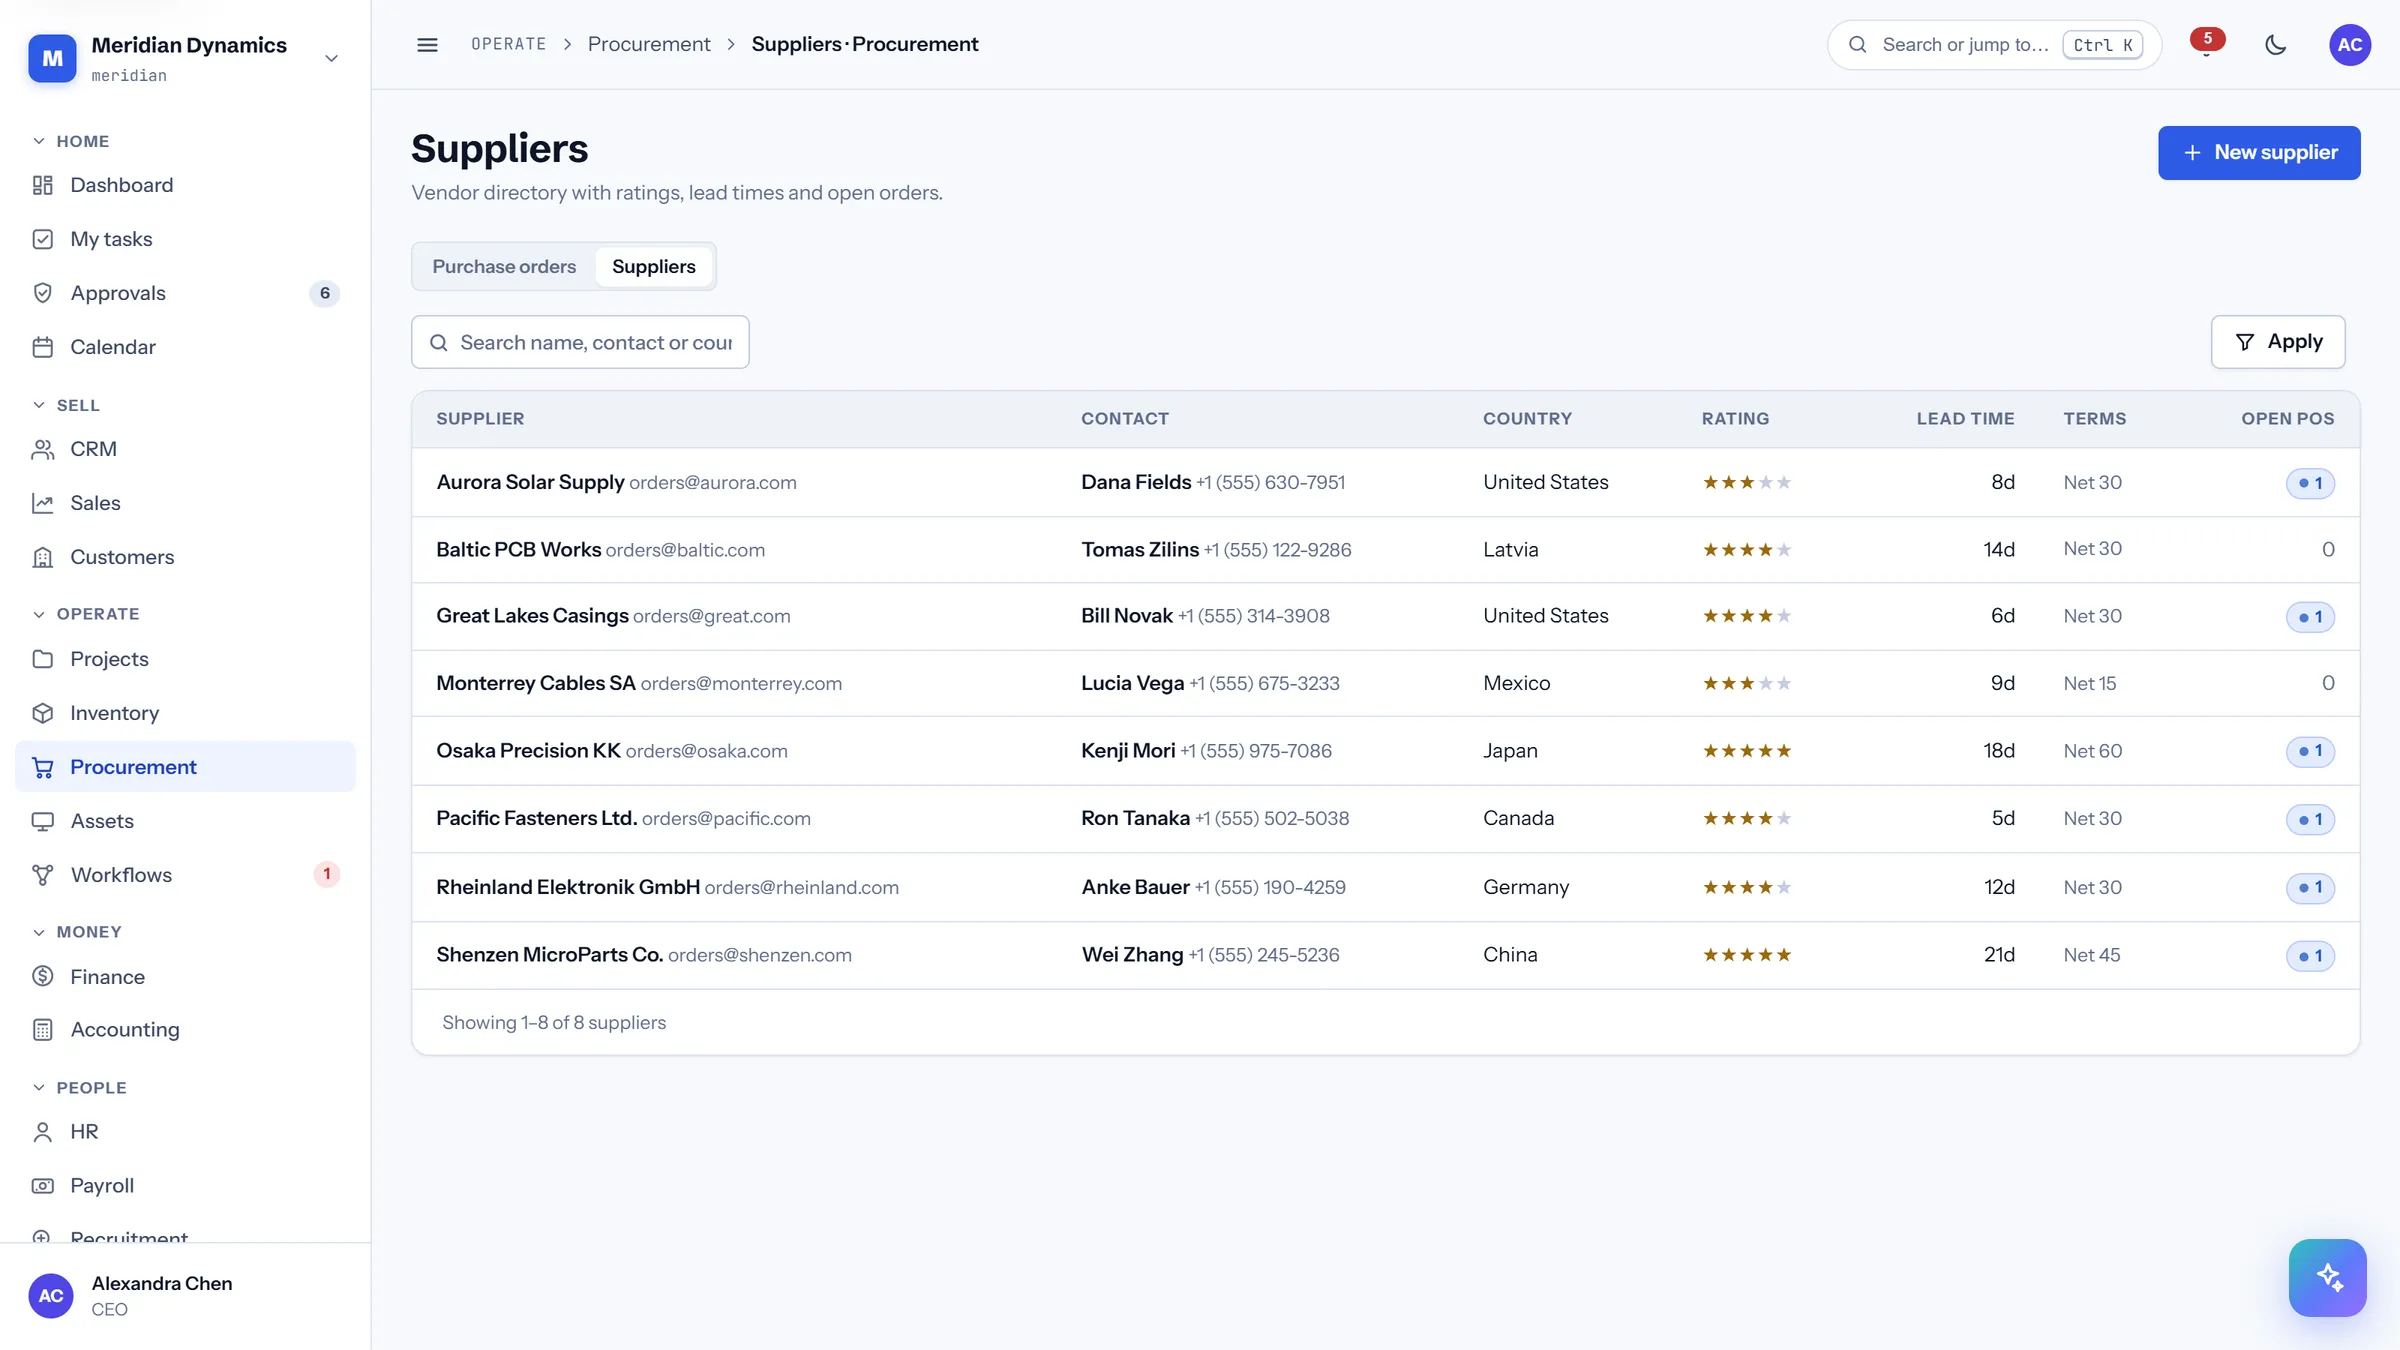Click open POs badge for Pacific Fasteners Ltd.
The width and height of the screenshot is (2400, 1350).
pyautogui.click(x=2310, y=819)
